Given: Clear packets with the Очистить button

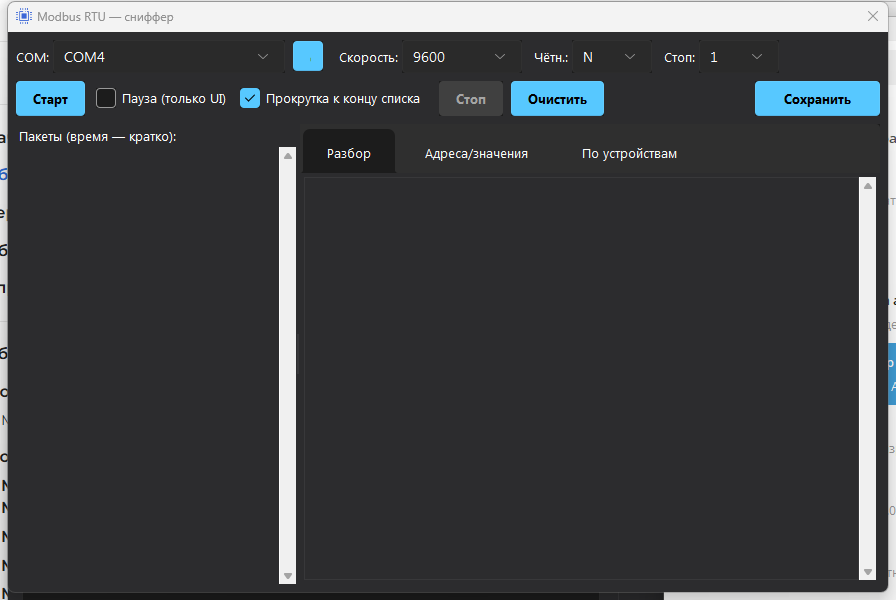Looking at the screenshot, I should pyautogui.click(x=557, y=99).
